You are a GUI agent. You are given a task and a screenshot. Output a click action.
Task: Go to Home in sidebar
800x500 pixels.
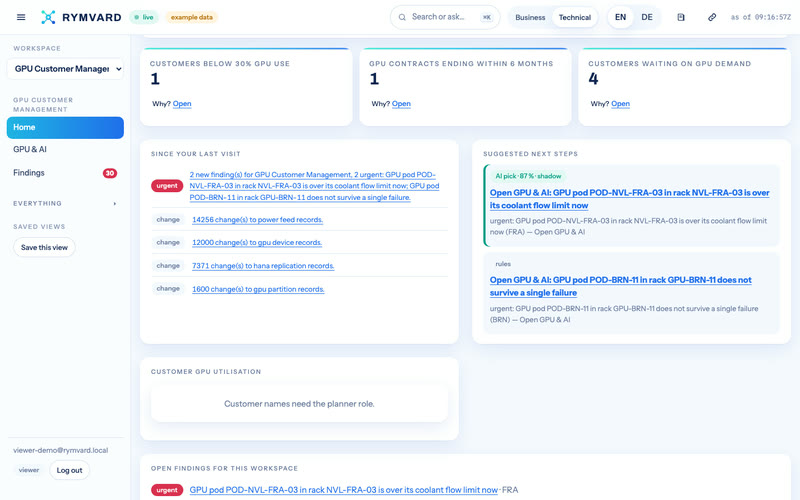point(65,128)
